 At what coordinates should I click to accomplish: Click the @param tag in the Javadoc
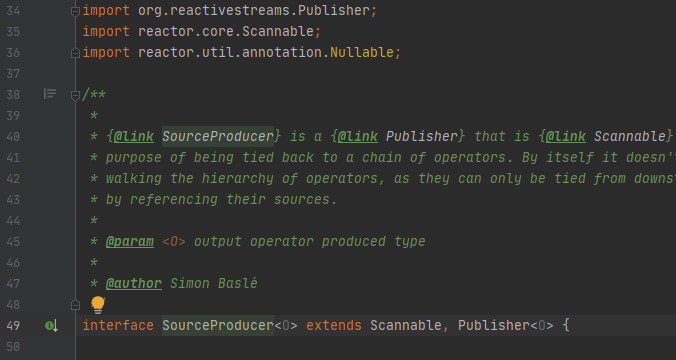click(x=130, y=242)
